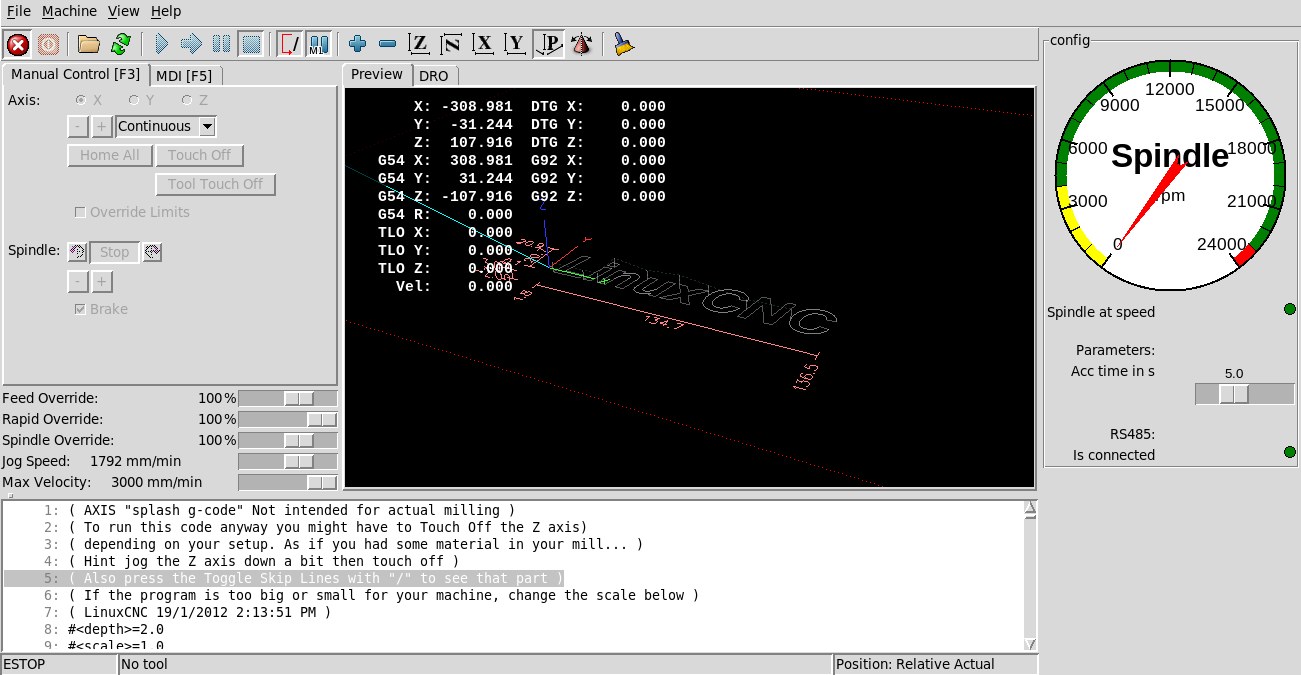Viewport: 1301px width, 675px height.
Task: Decrease spindle speed with minus button
Action: coord(78,280)
